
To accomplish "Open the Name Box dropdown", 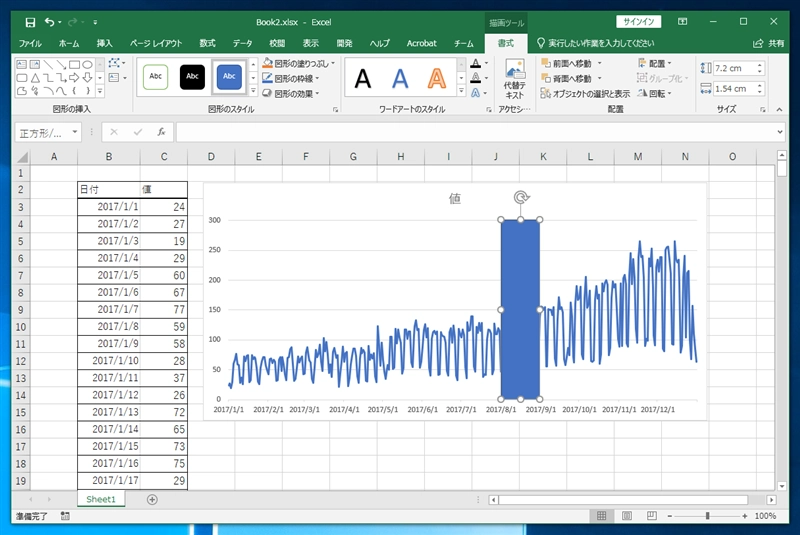I will point(74,133).
